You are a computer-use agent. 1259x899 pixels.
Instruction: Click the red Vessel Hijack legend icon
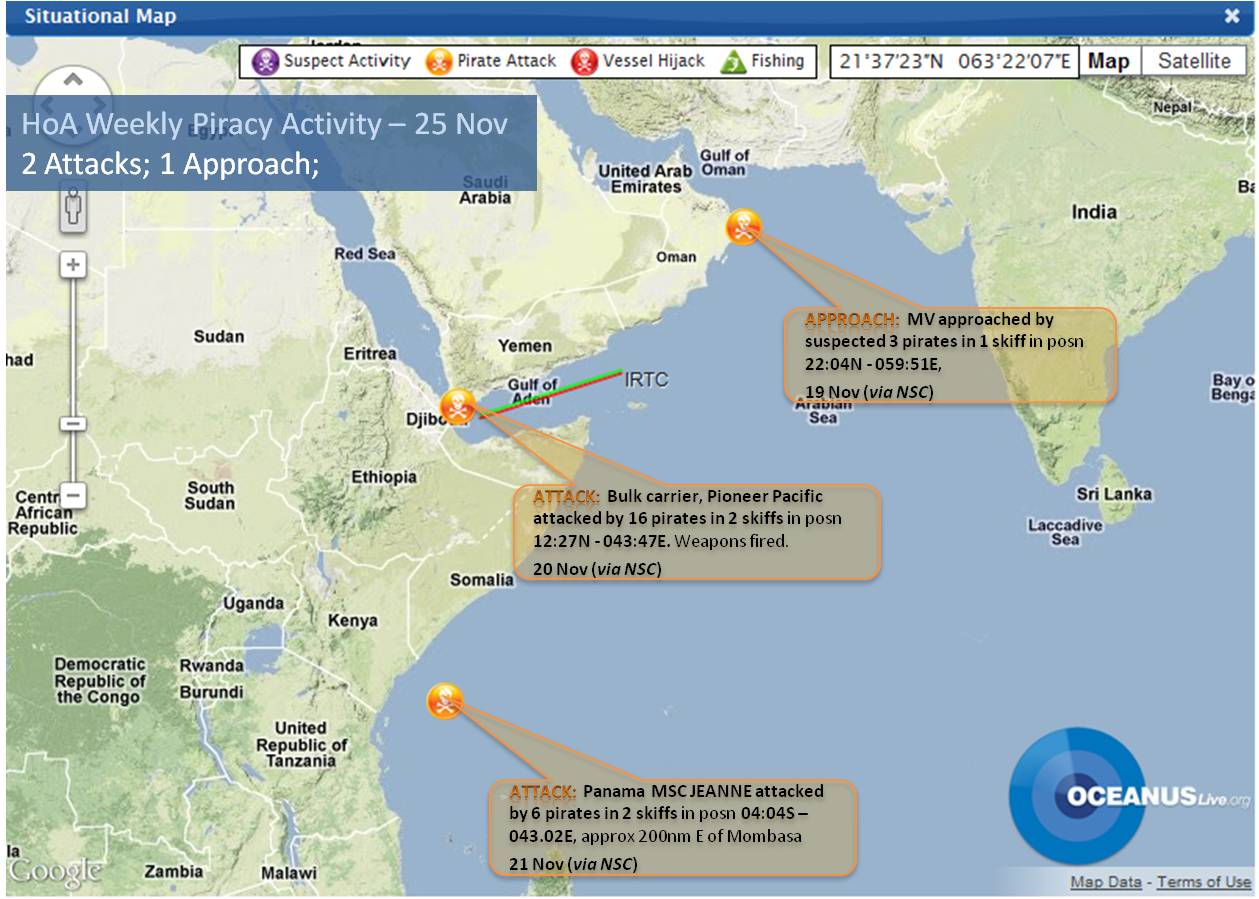coord(584,61)
